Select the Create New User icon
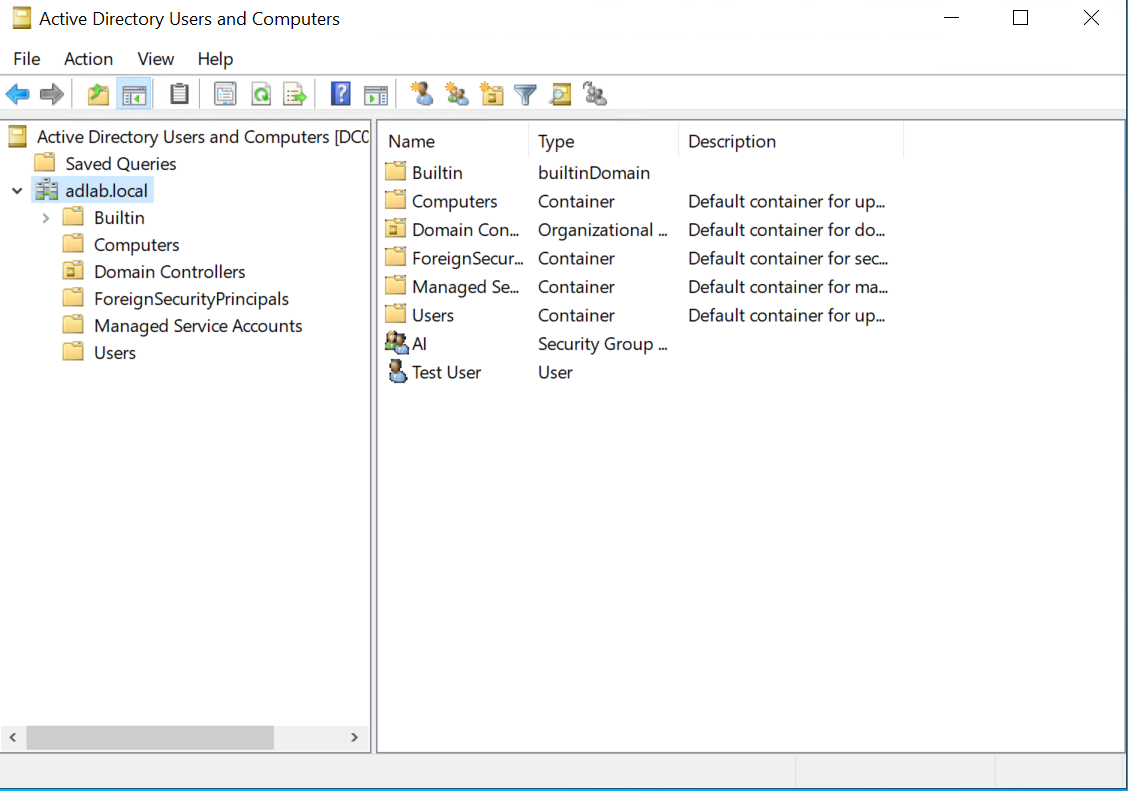1128x791 pixels. click(x=422, y=93)
